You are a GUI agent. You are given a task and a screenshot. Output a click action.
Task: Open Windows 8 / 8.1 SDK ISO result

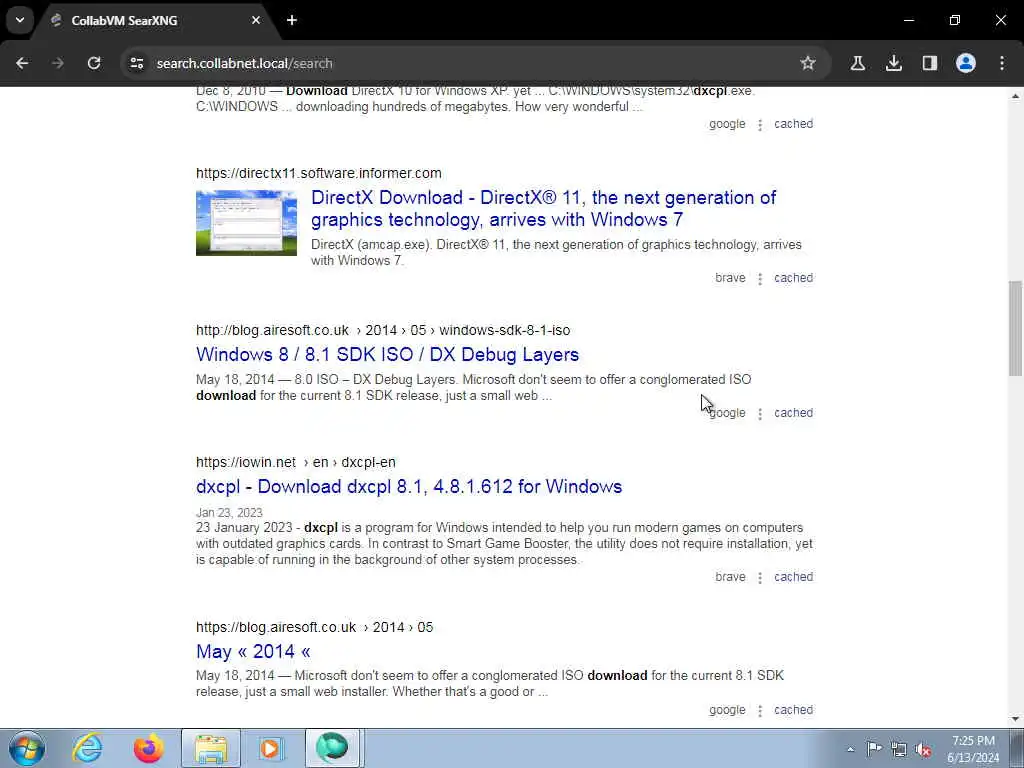click(387, 354)
